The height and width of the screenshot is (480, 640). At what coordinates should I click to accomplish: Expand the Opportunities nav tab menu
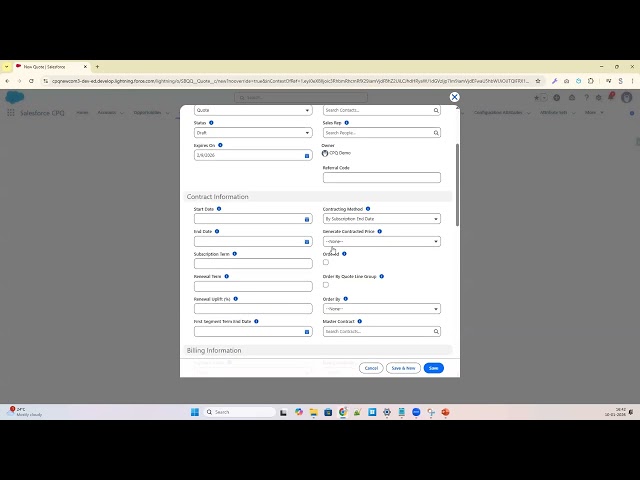(x=167, y=113)
